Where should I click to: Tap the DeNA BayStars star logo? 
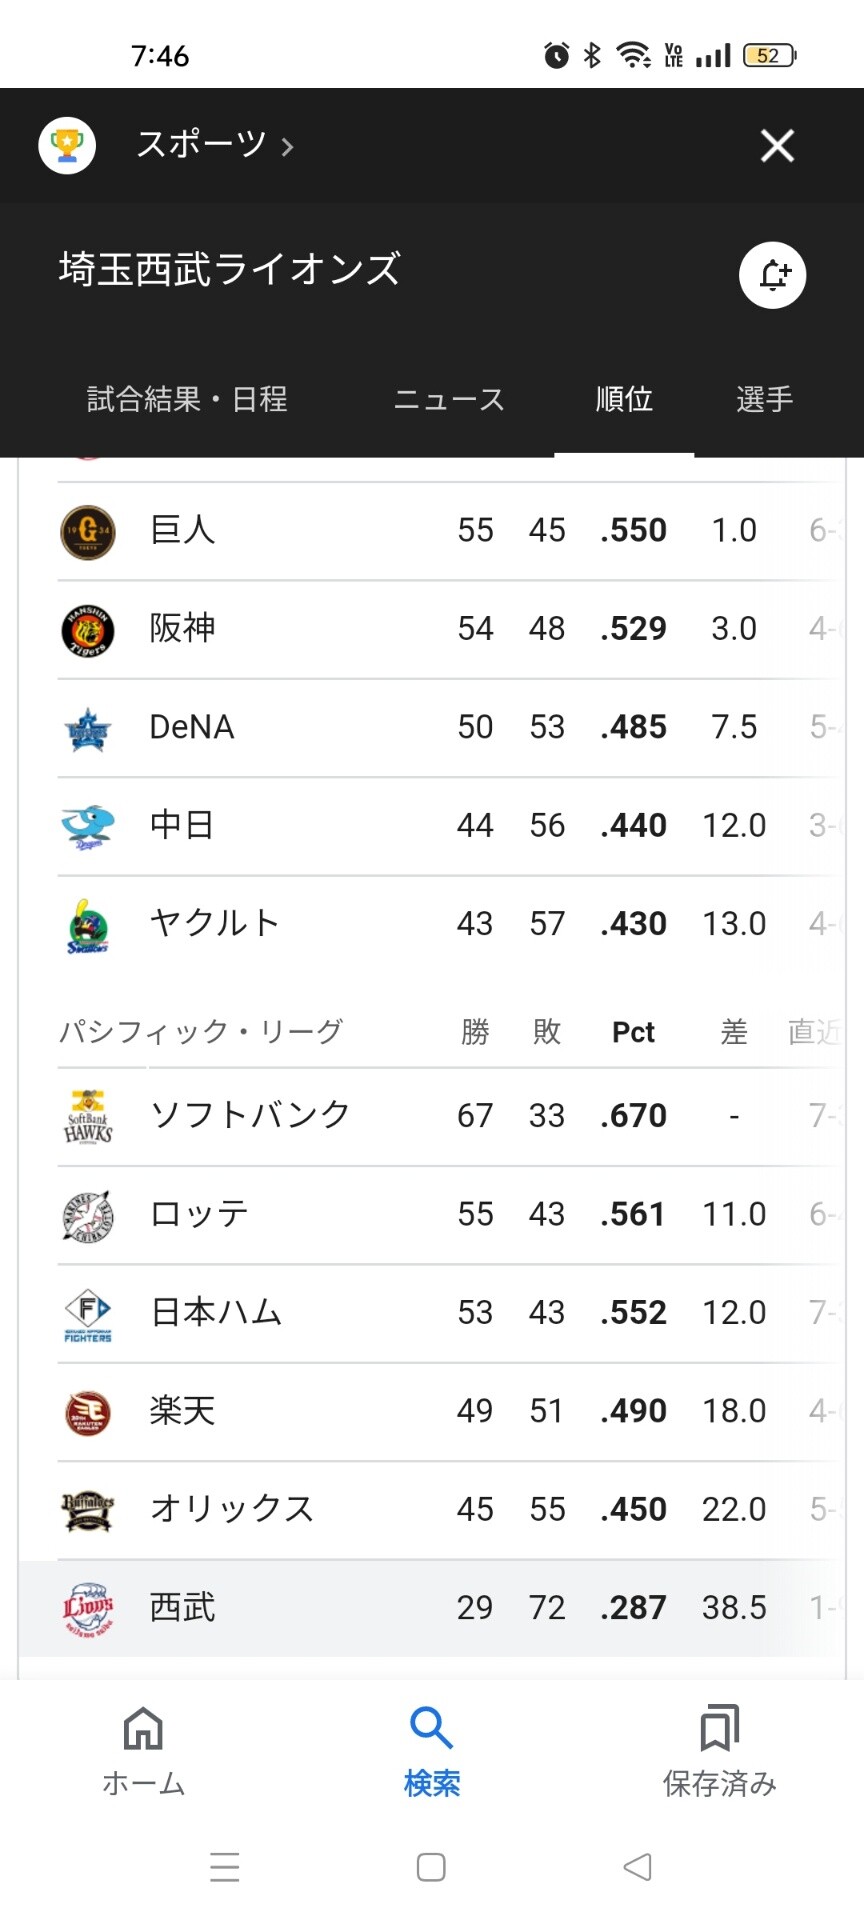pos(88,728)
